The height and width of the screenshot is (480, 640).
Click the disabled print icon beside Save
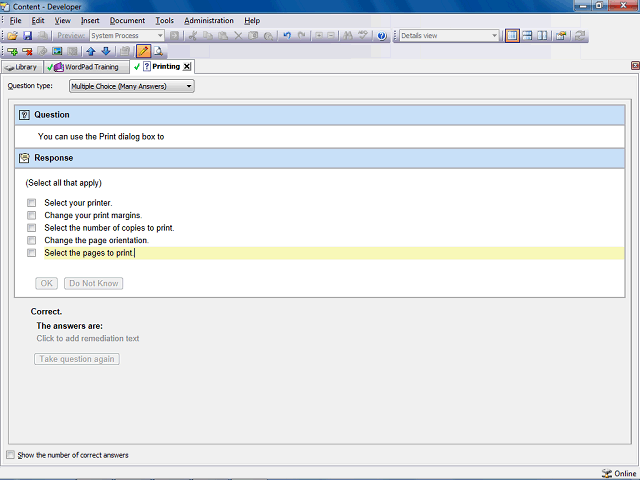(x=42, y=36)
